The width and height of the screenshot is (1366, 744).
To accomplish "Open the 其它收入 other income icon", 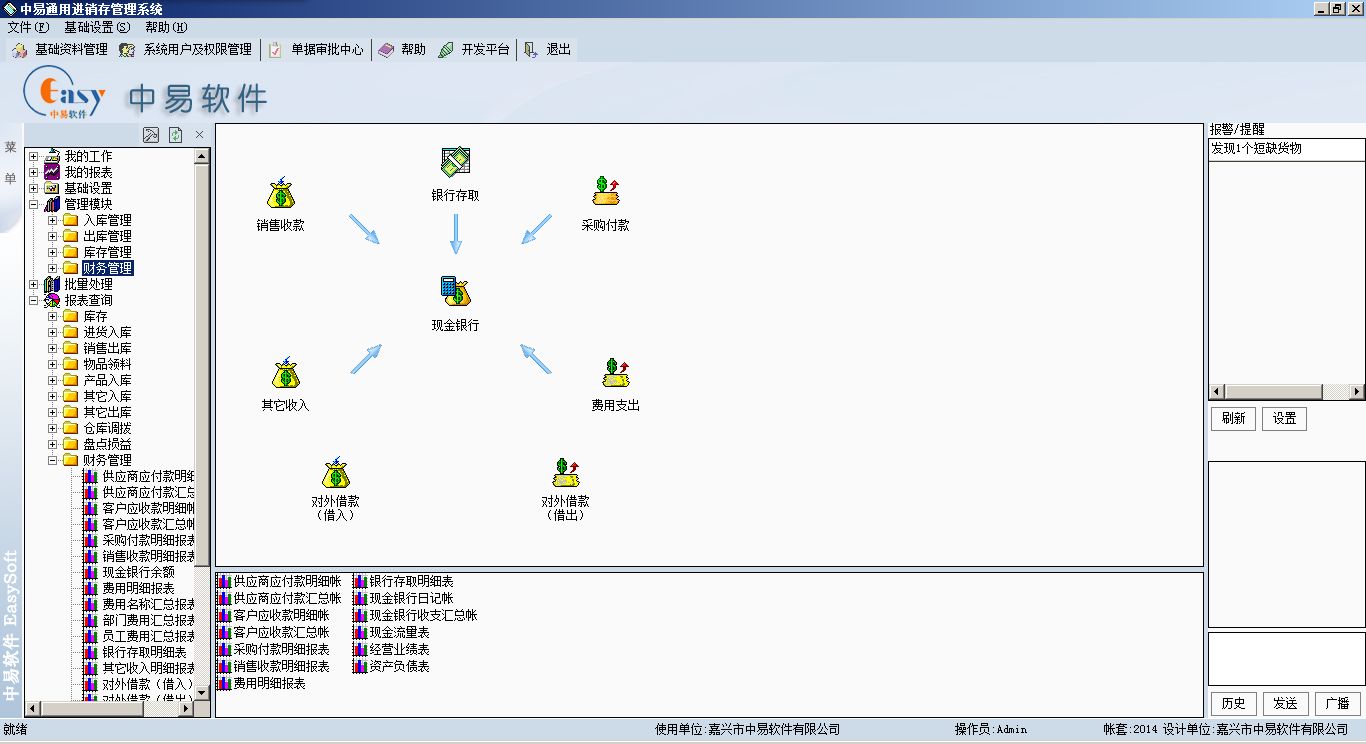I will click(285, 375).
